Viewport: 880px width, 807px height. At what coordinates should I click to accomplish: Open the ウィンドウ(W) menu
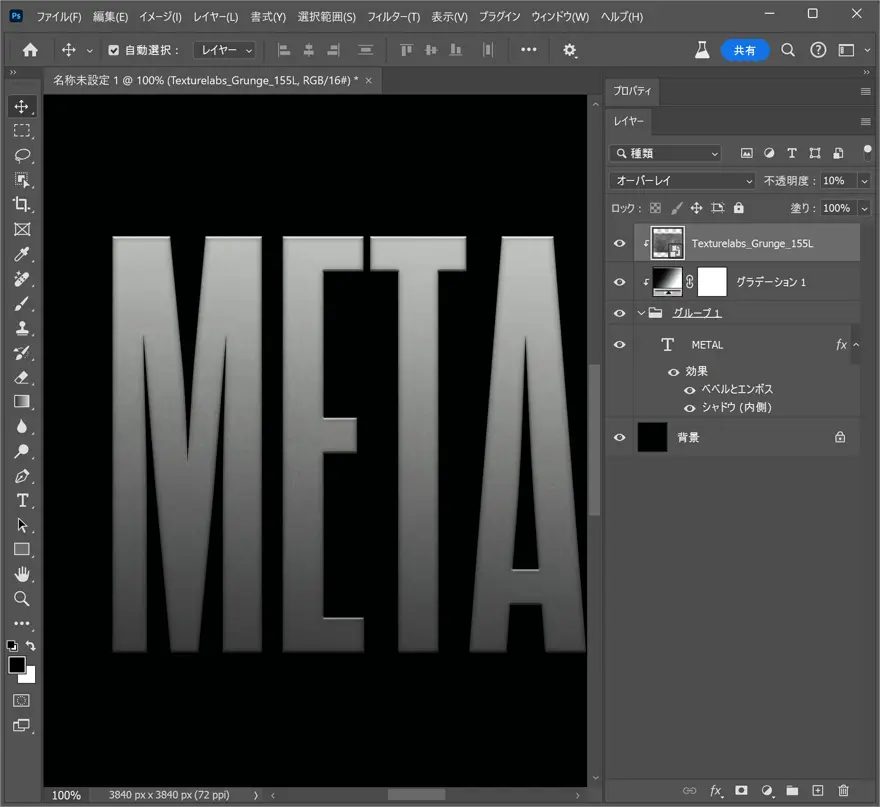coord(560,17)
